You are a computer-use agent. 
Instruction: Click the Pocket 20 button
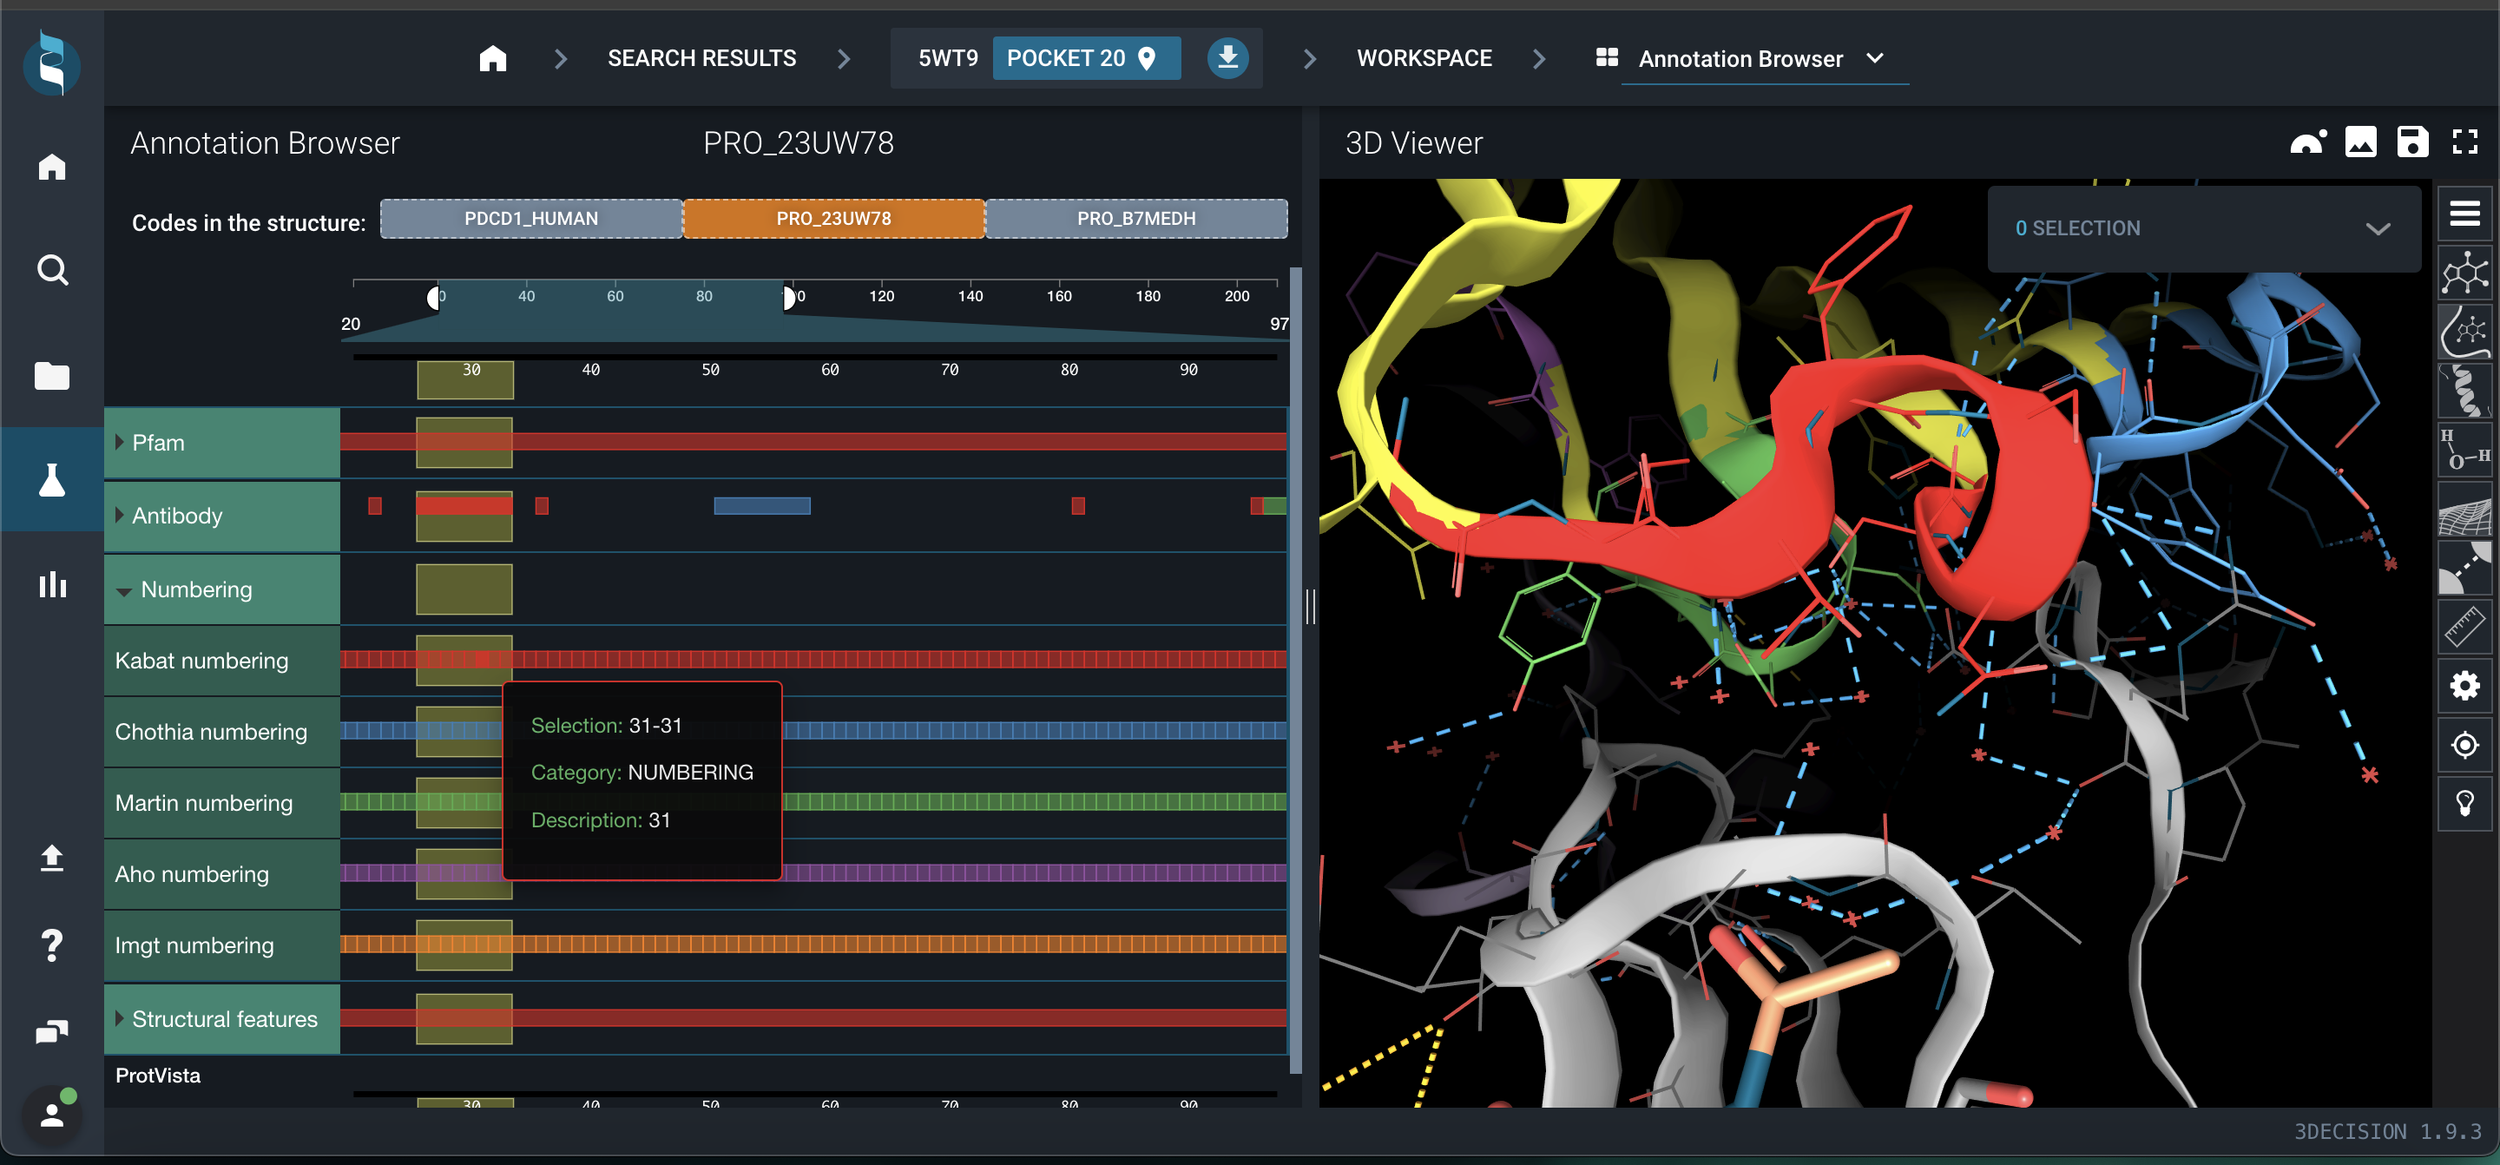pos(1085,58)
